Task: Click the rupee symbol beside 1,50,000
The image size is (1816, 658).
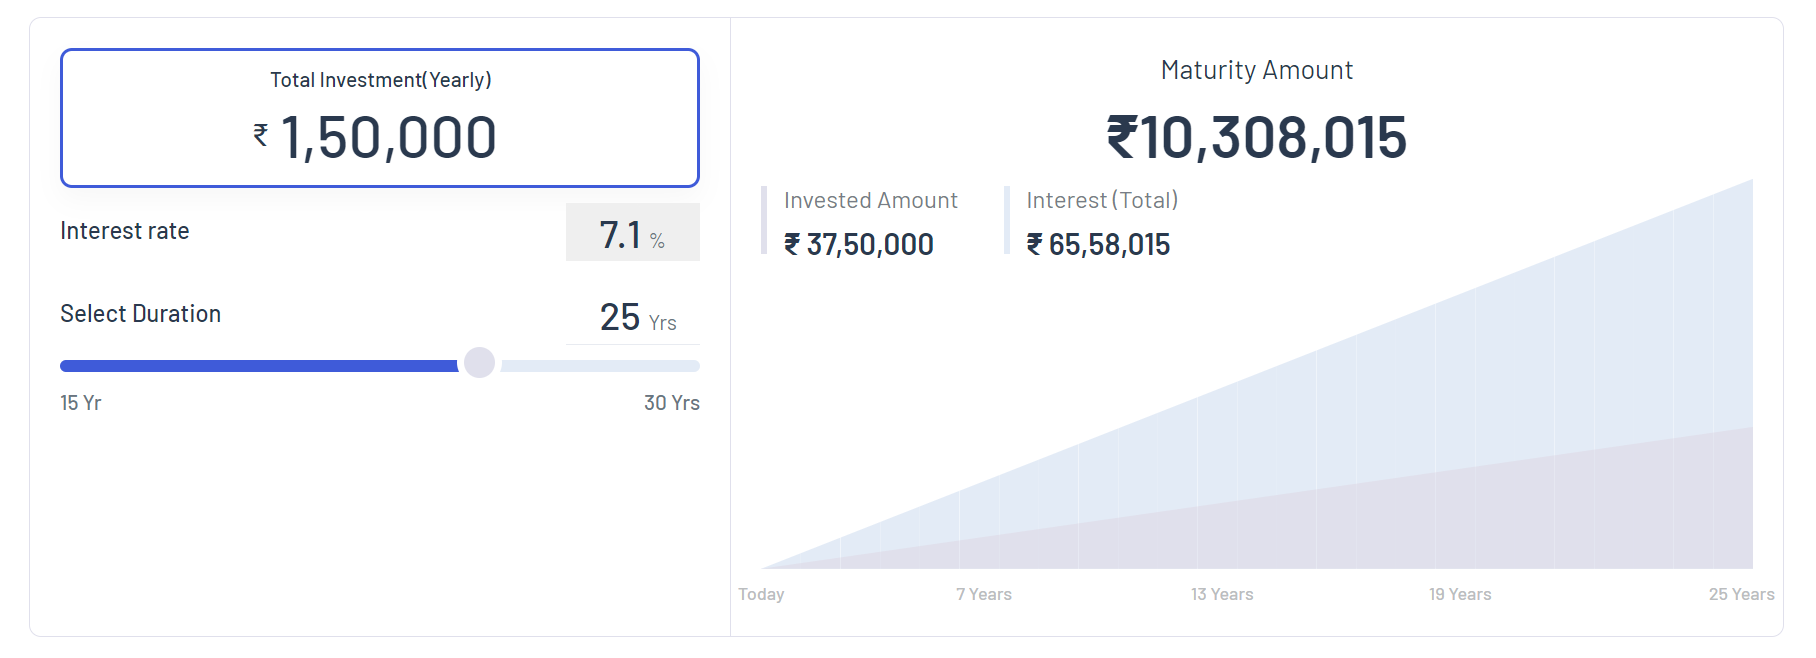Action: click(261, 135)
